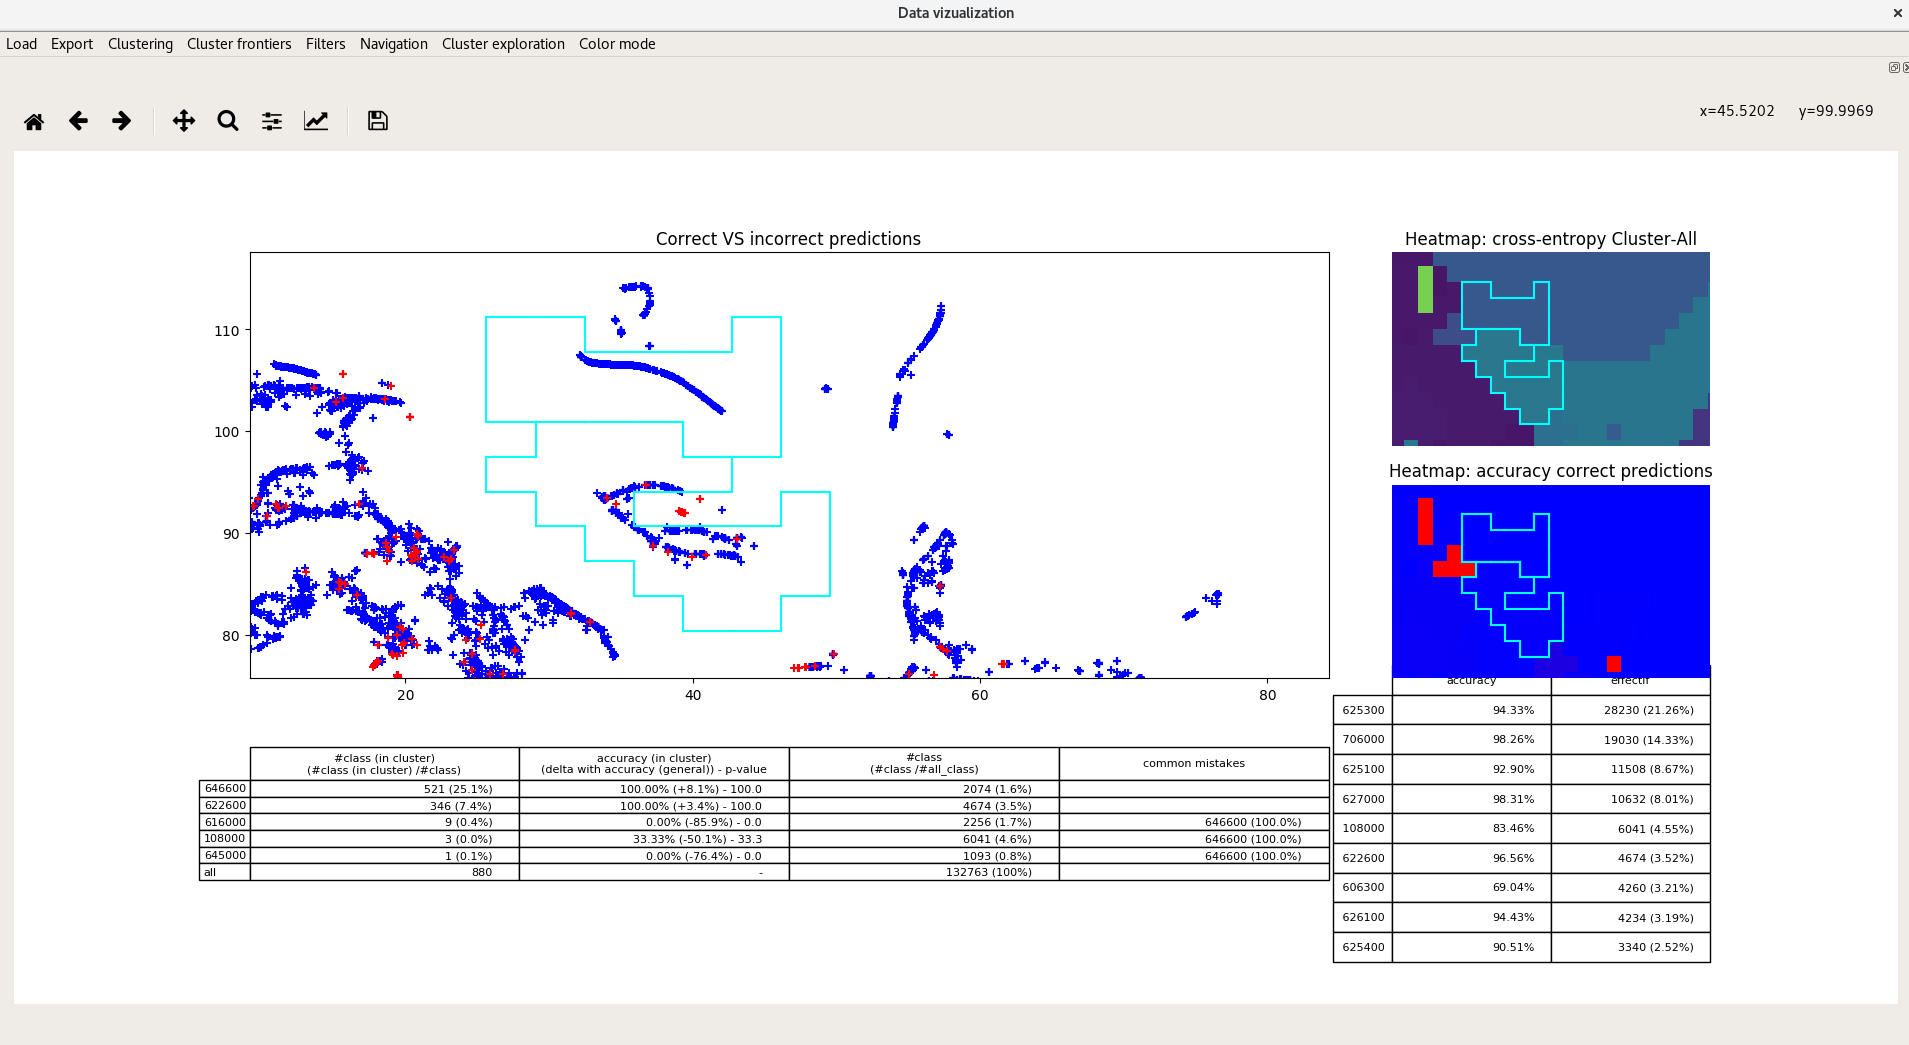Open the Export menu
Viewport: 1909px width, 1045px height.
(72, 44)
